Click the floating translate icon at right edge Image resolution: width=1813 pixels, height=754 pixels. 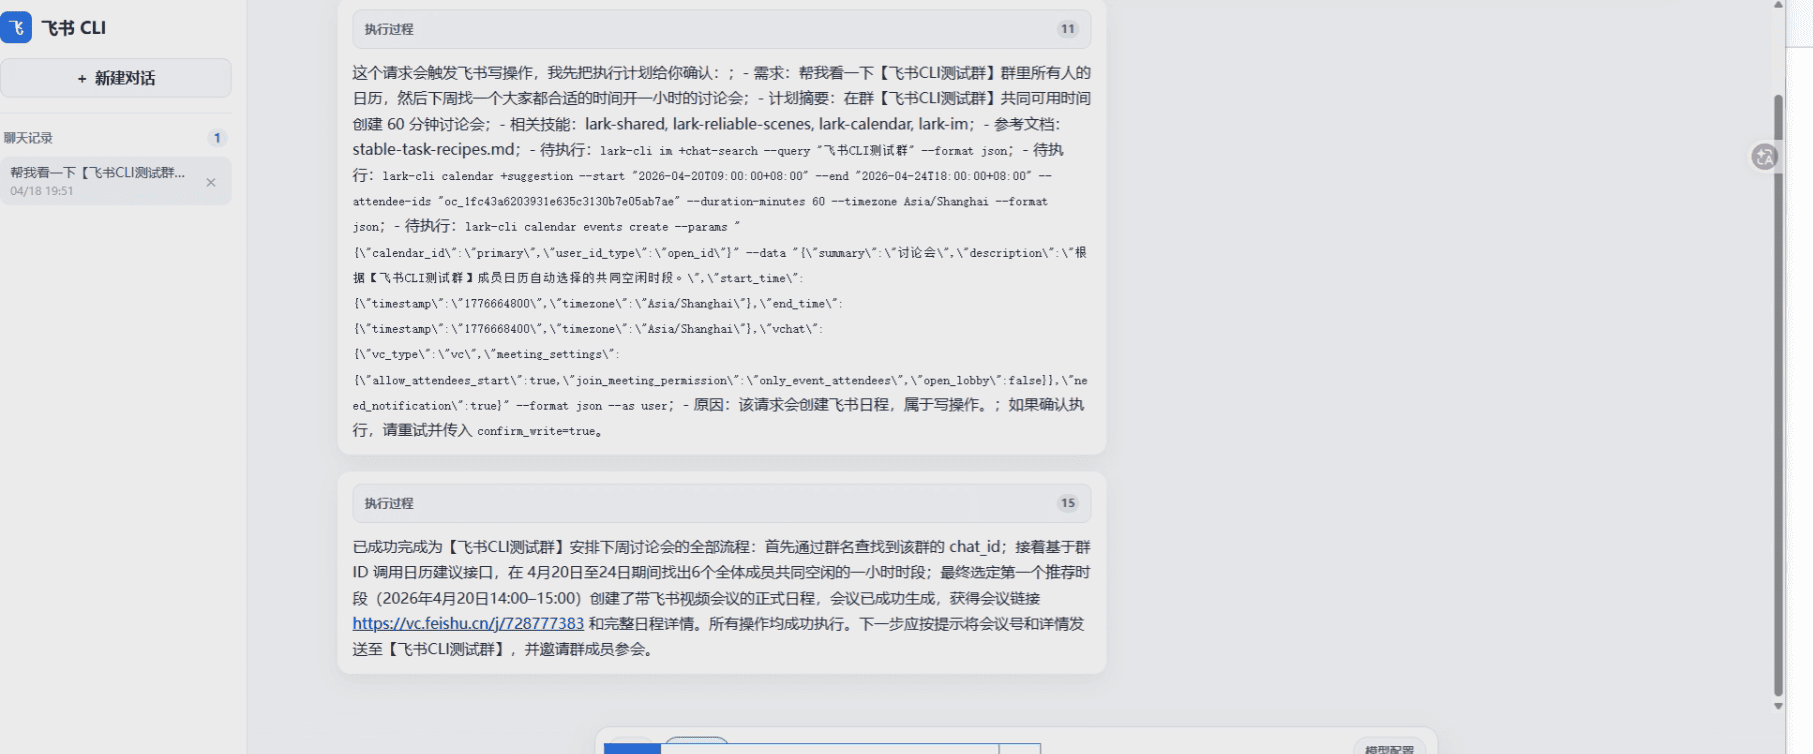tap(1765, 157)
